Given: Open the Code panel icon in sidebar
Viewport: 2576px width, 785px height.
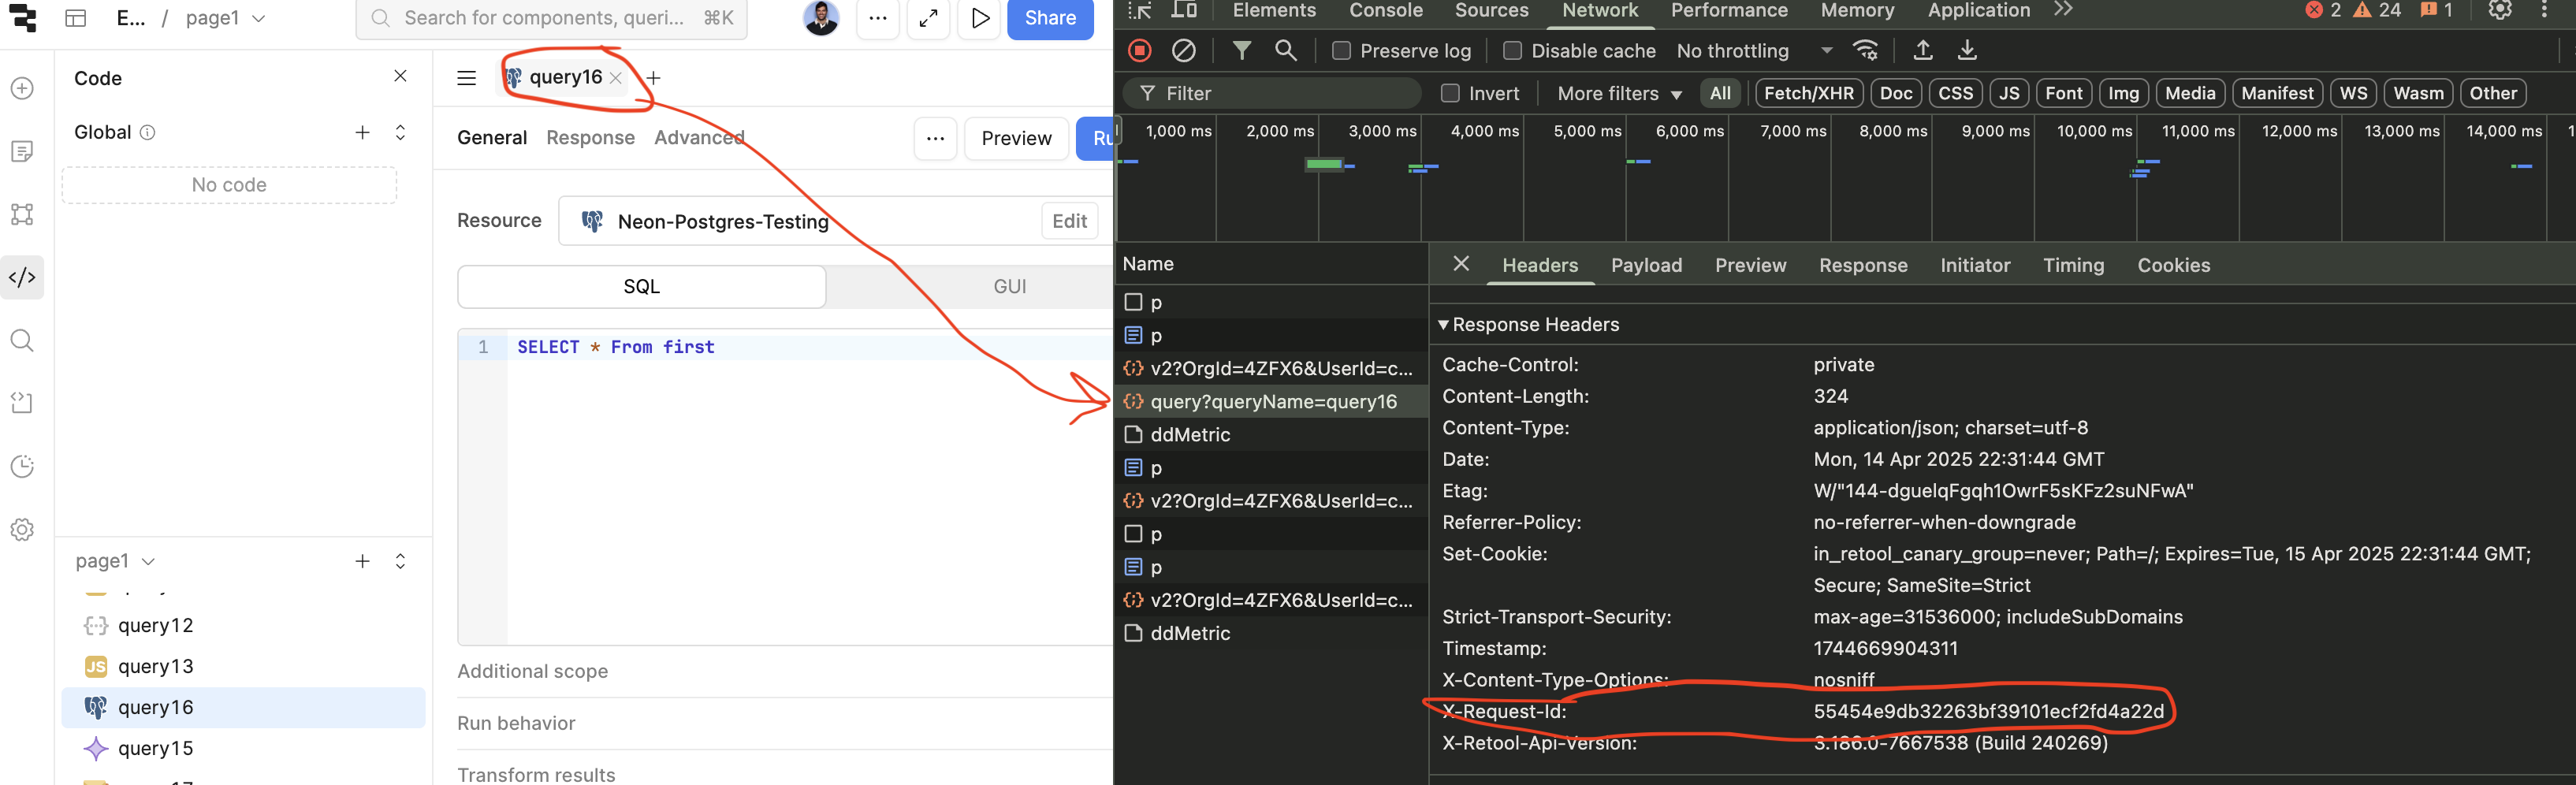Looking at the screenshot, I should tap(22, 277).
